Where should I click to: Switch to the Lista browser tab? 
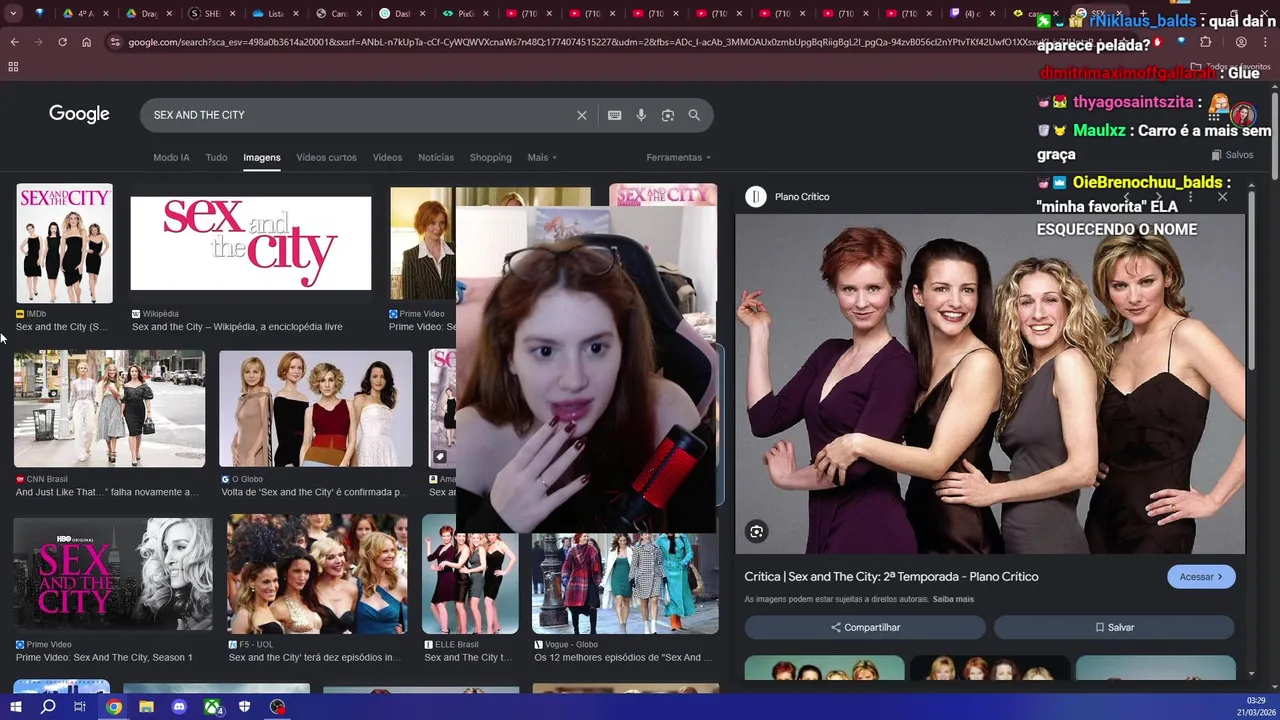pyautogui.click(x=273, y=14)
